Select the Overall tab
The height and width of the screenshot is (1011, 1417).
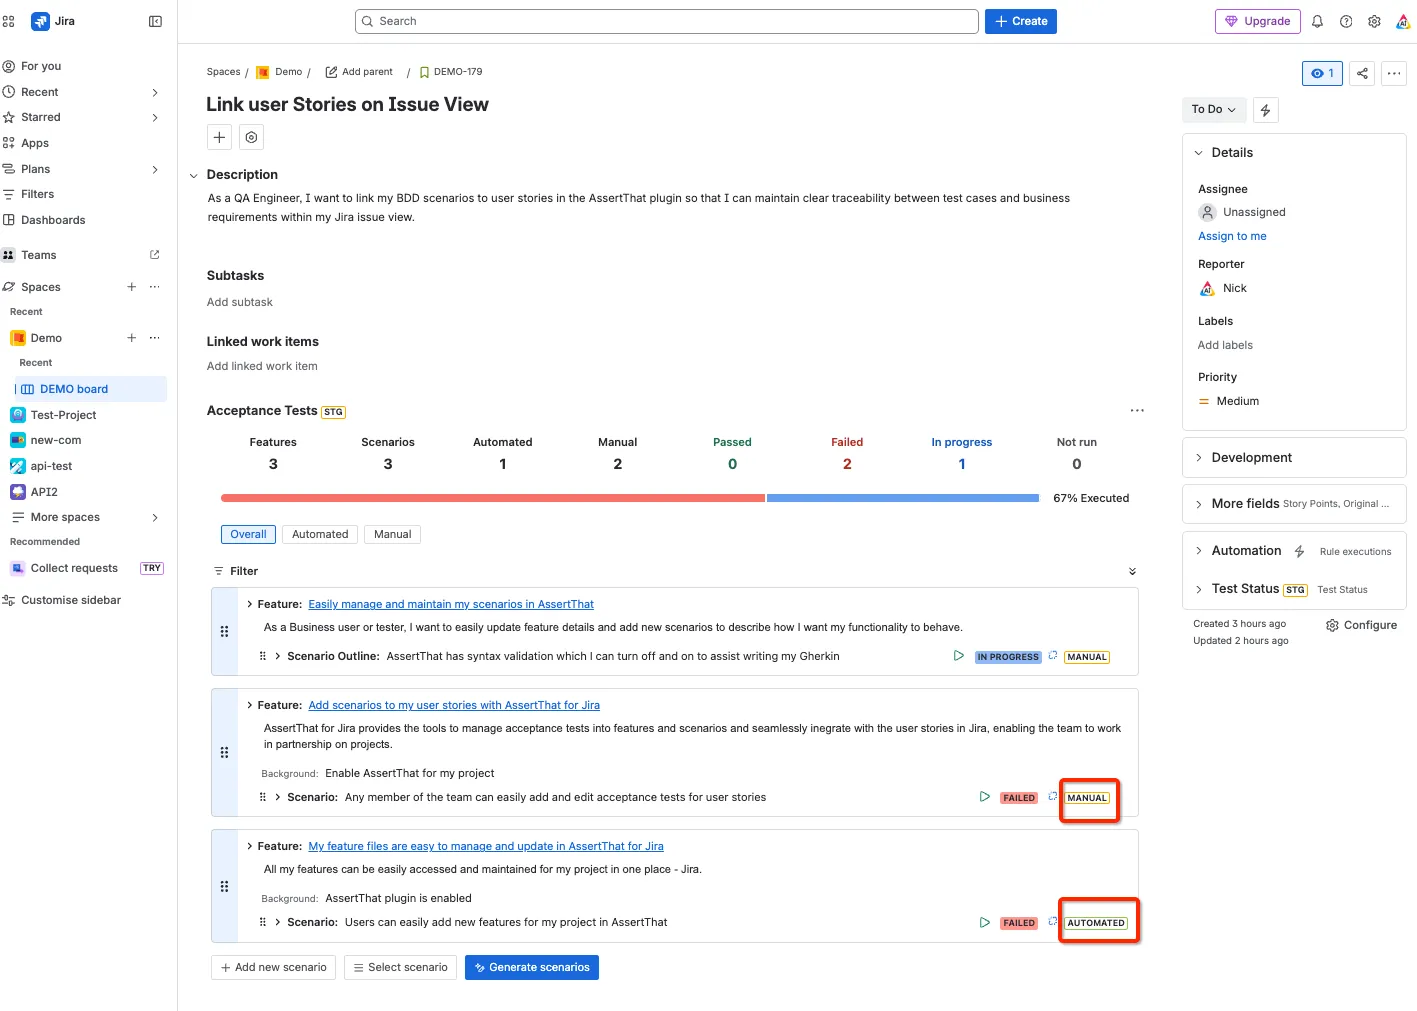coord(248,534)
